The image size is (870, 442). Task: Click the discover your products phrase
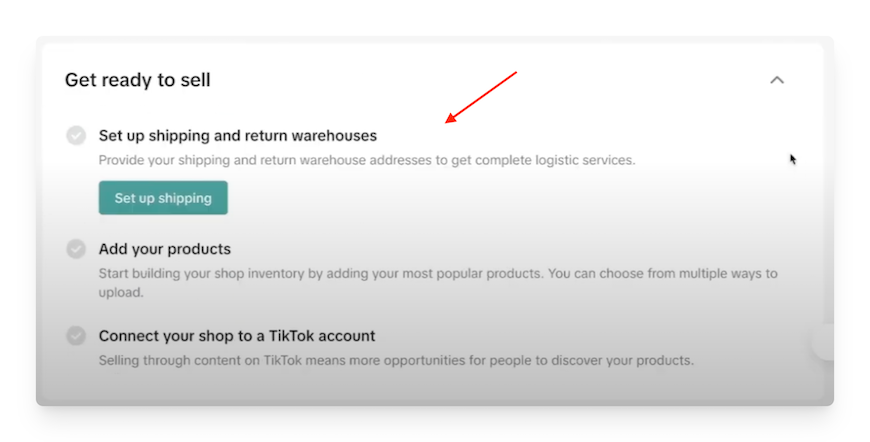coord(621,360)
